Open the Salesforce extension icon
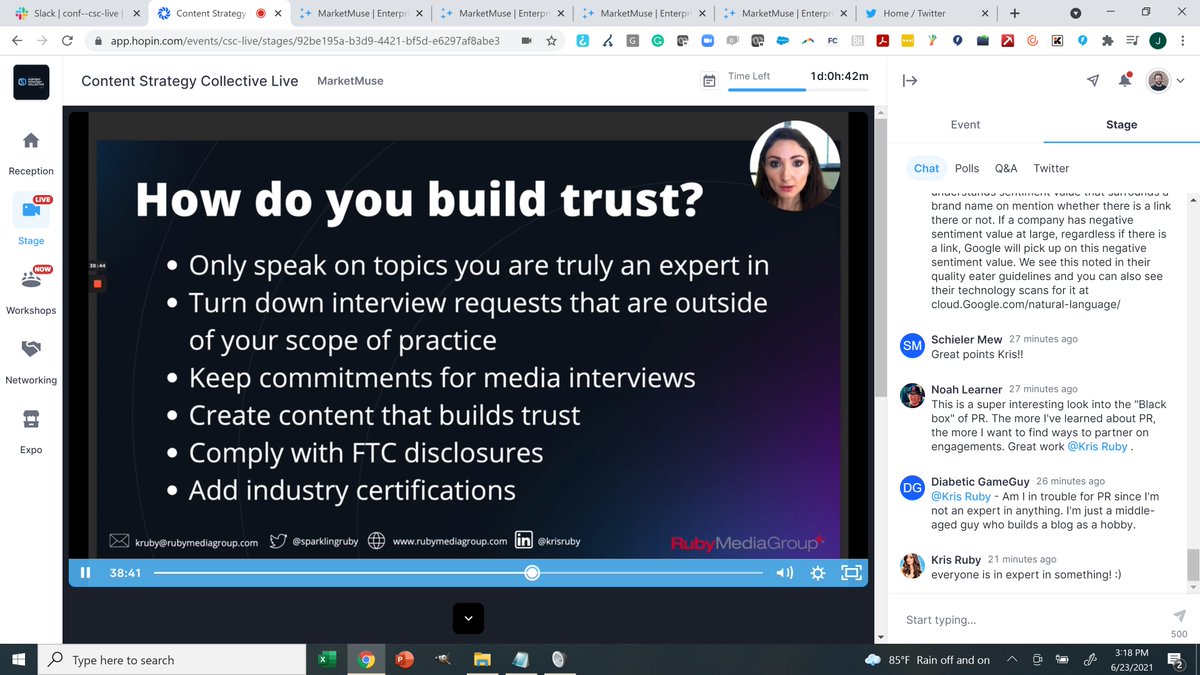Viewport: 1200px width, 675px height. [782, 41]
